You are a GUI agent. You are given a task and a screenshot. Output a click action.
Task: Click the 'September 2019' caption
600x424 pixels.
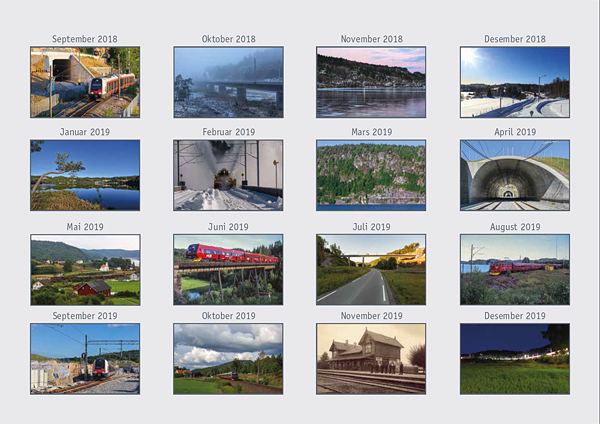click(85, 316)
